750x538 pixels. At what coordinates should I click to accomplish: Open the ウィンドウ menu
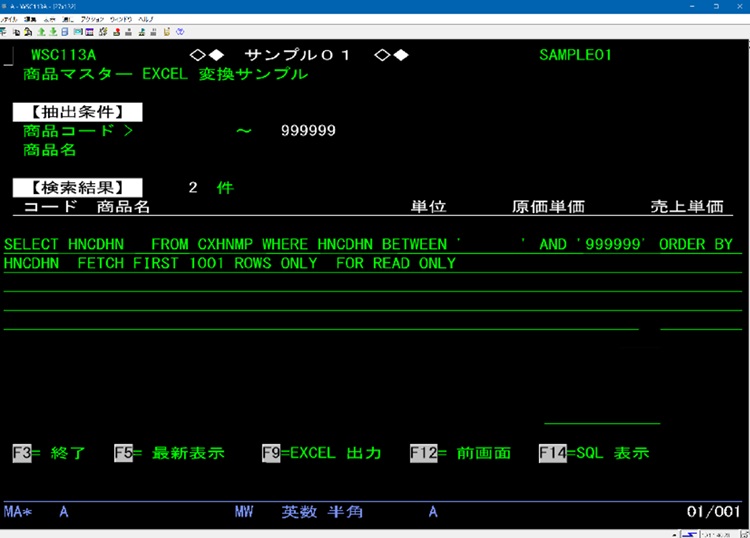[120, 19]
